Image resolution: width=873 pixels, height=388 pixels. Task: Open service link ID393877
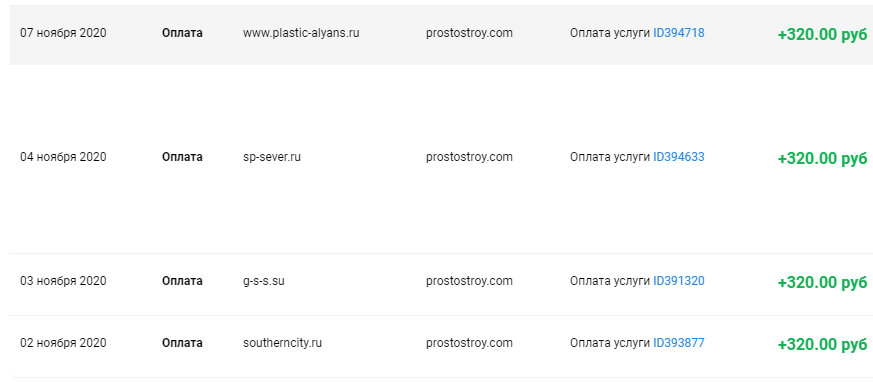coord(679,343)
